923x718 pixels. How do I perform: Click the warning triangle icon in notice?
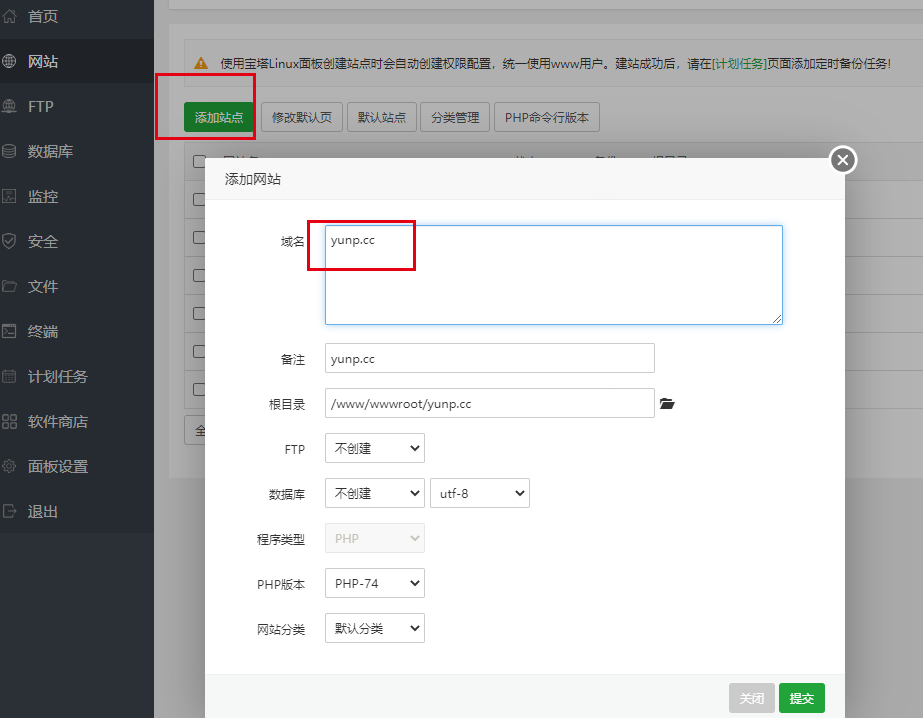201,63
